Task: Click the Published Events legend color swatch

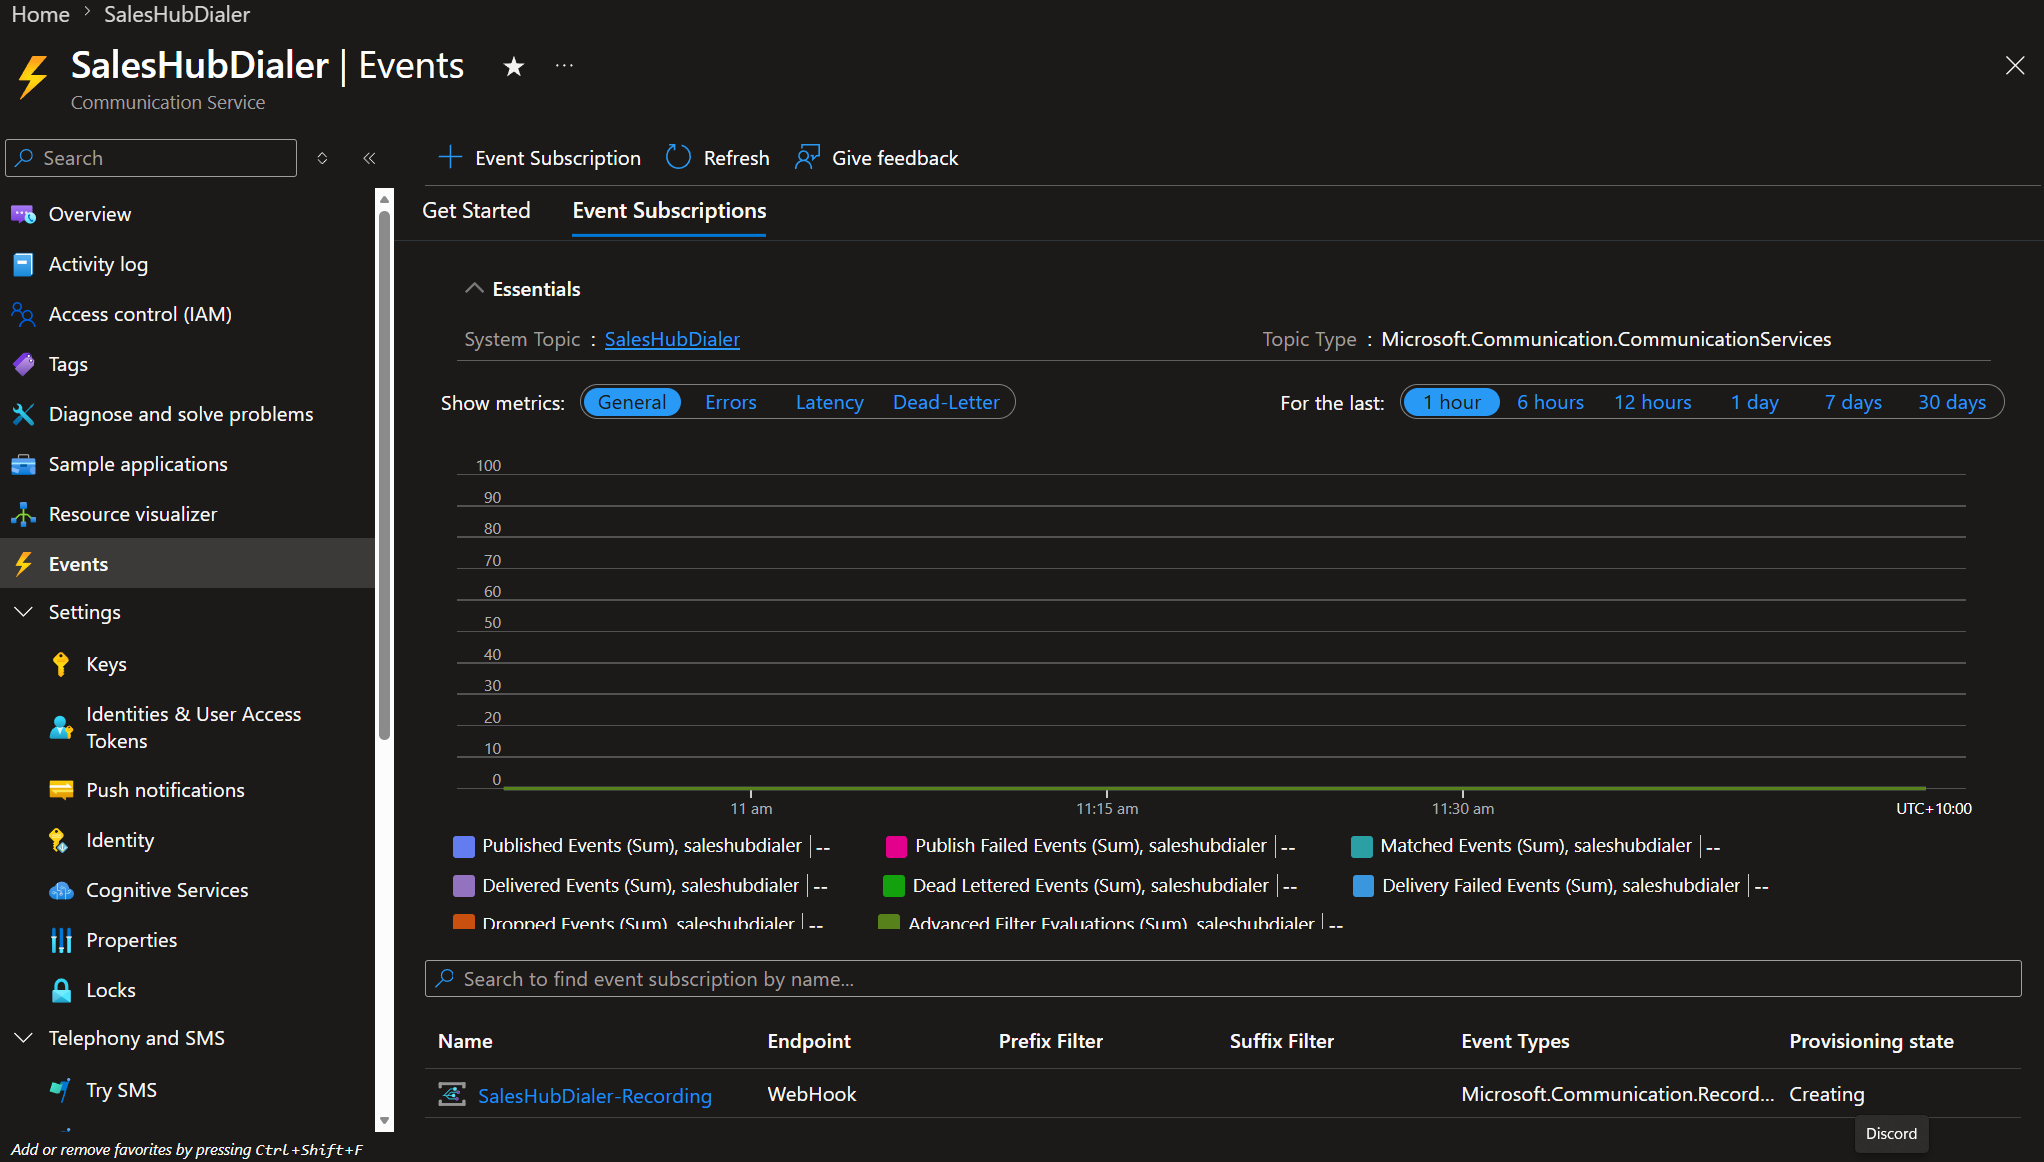Action: point(464,846)
